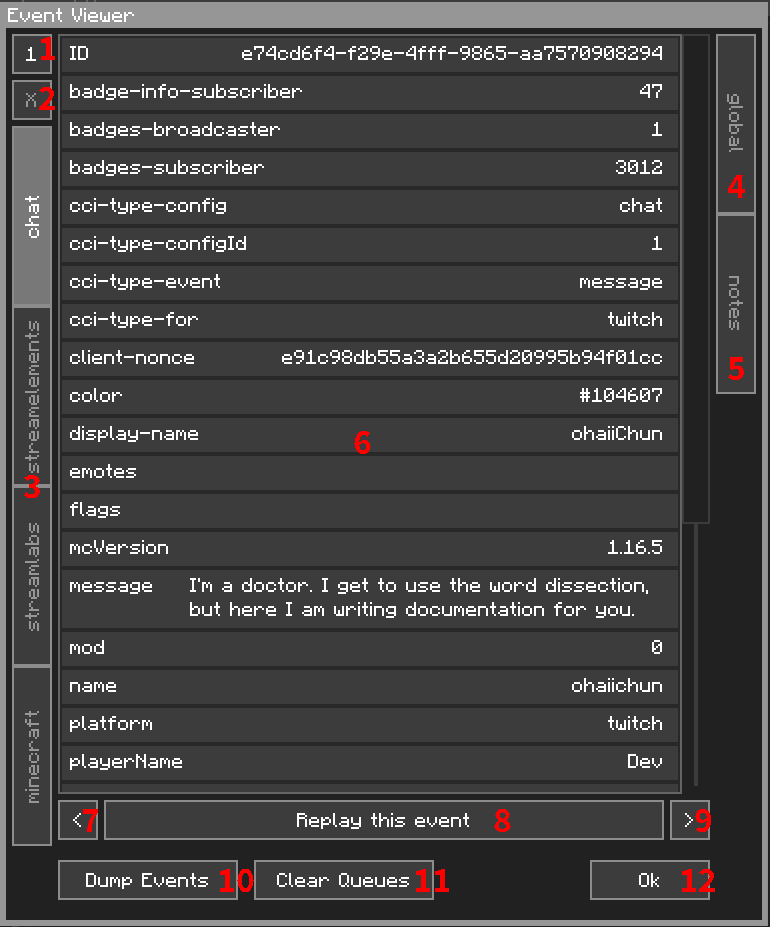Select the mcVersion row

pyautogui.click(x=370, y=547)
